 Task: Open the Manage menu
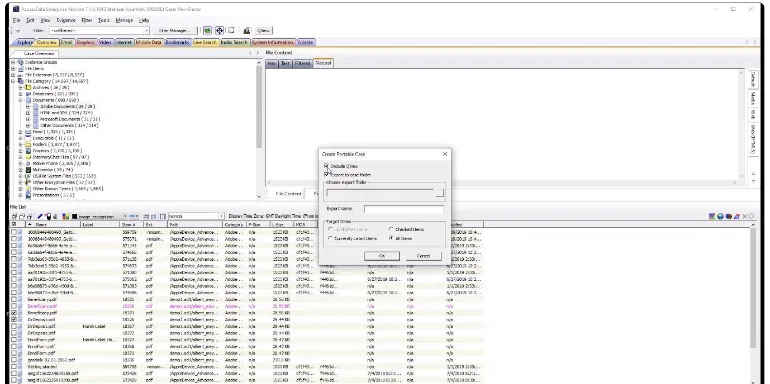point(124,21)
